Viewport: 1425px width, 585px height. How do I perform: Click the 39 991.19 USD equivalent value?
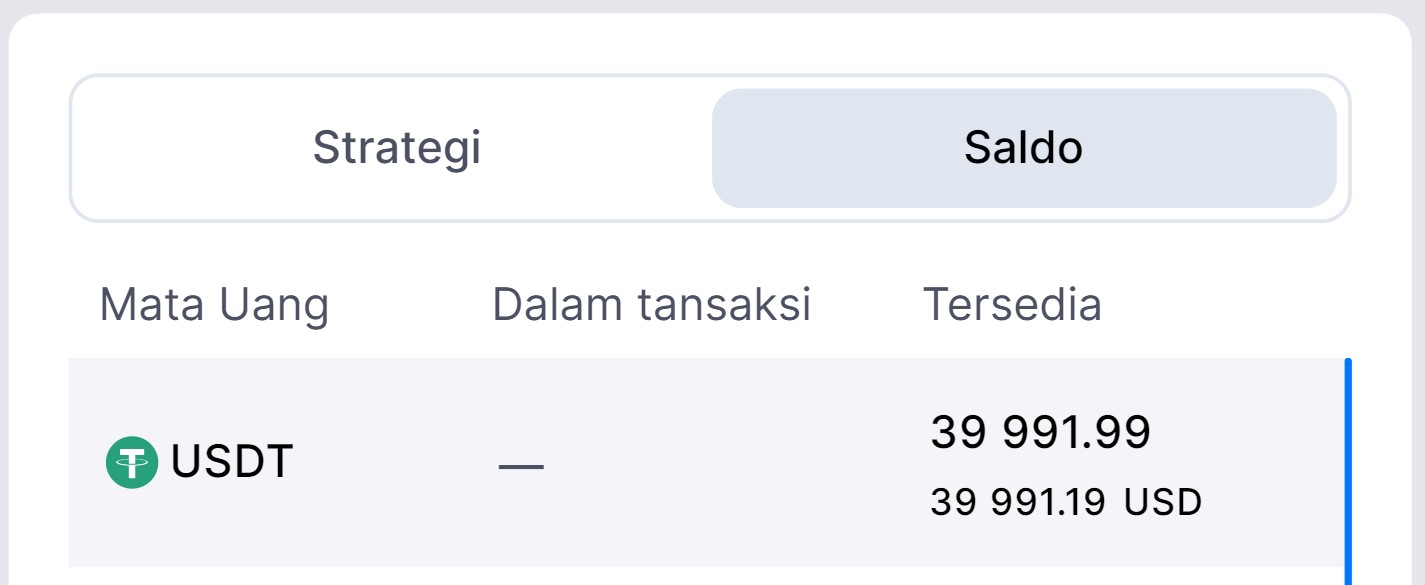pos(1018,502)
